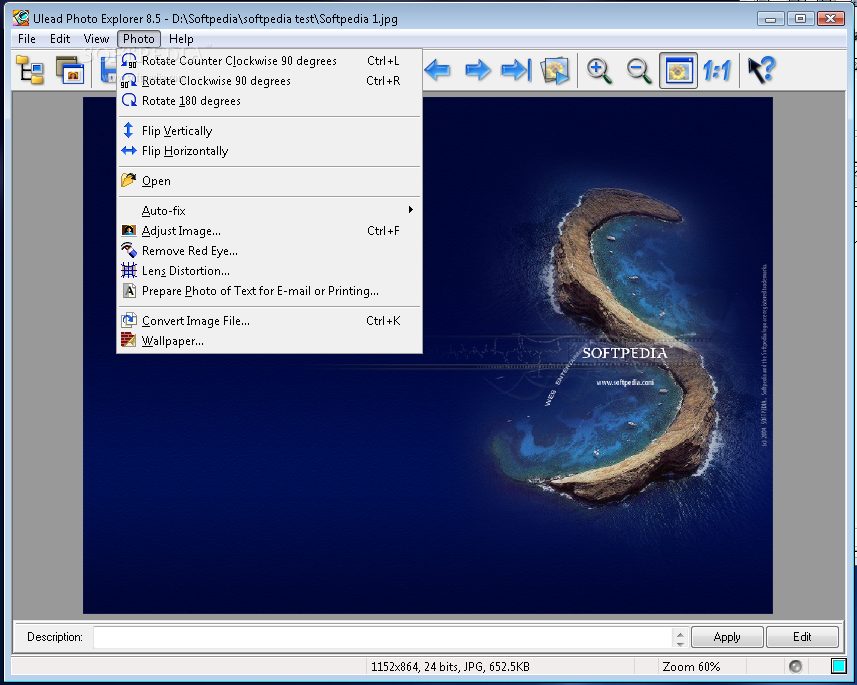Screen dimensions: 857x685
Task: Choose Open from Photo menu
Action: click(269, 181)
